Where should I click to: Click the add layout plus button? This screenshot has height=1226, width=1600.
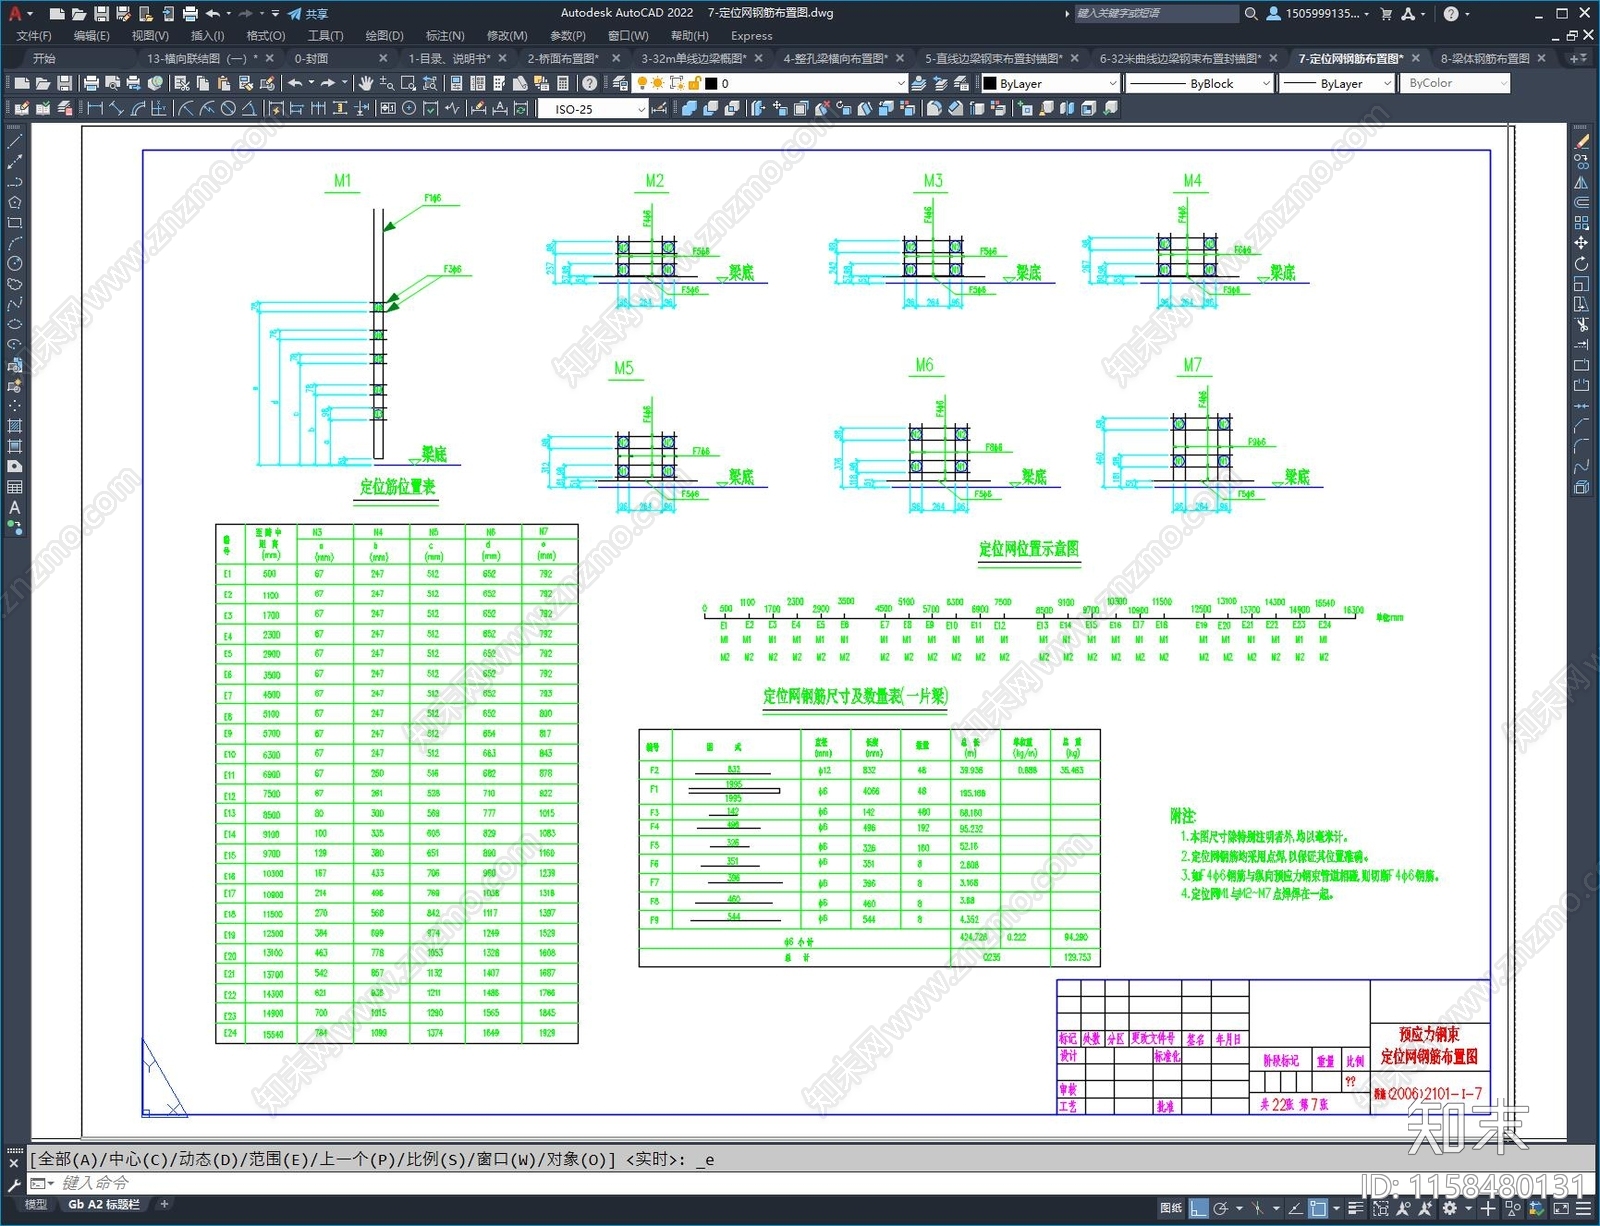164,1204
